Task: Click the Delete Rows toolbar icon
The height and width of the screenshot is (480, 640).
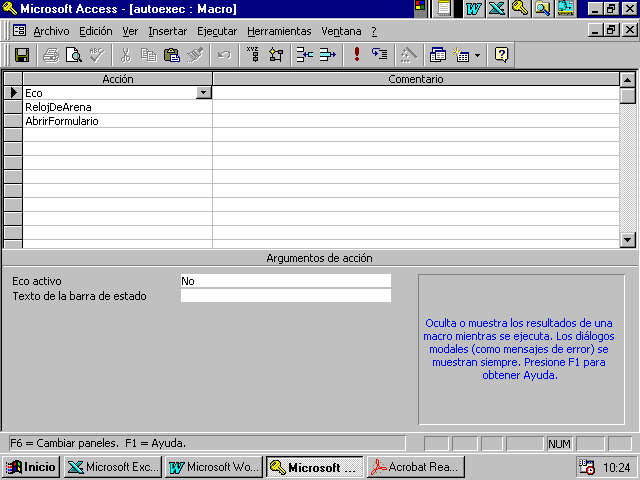Action: [x=327, y=55]
